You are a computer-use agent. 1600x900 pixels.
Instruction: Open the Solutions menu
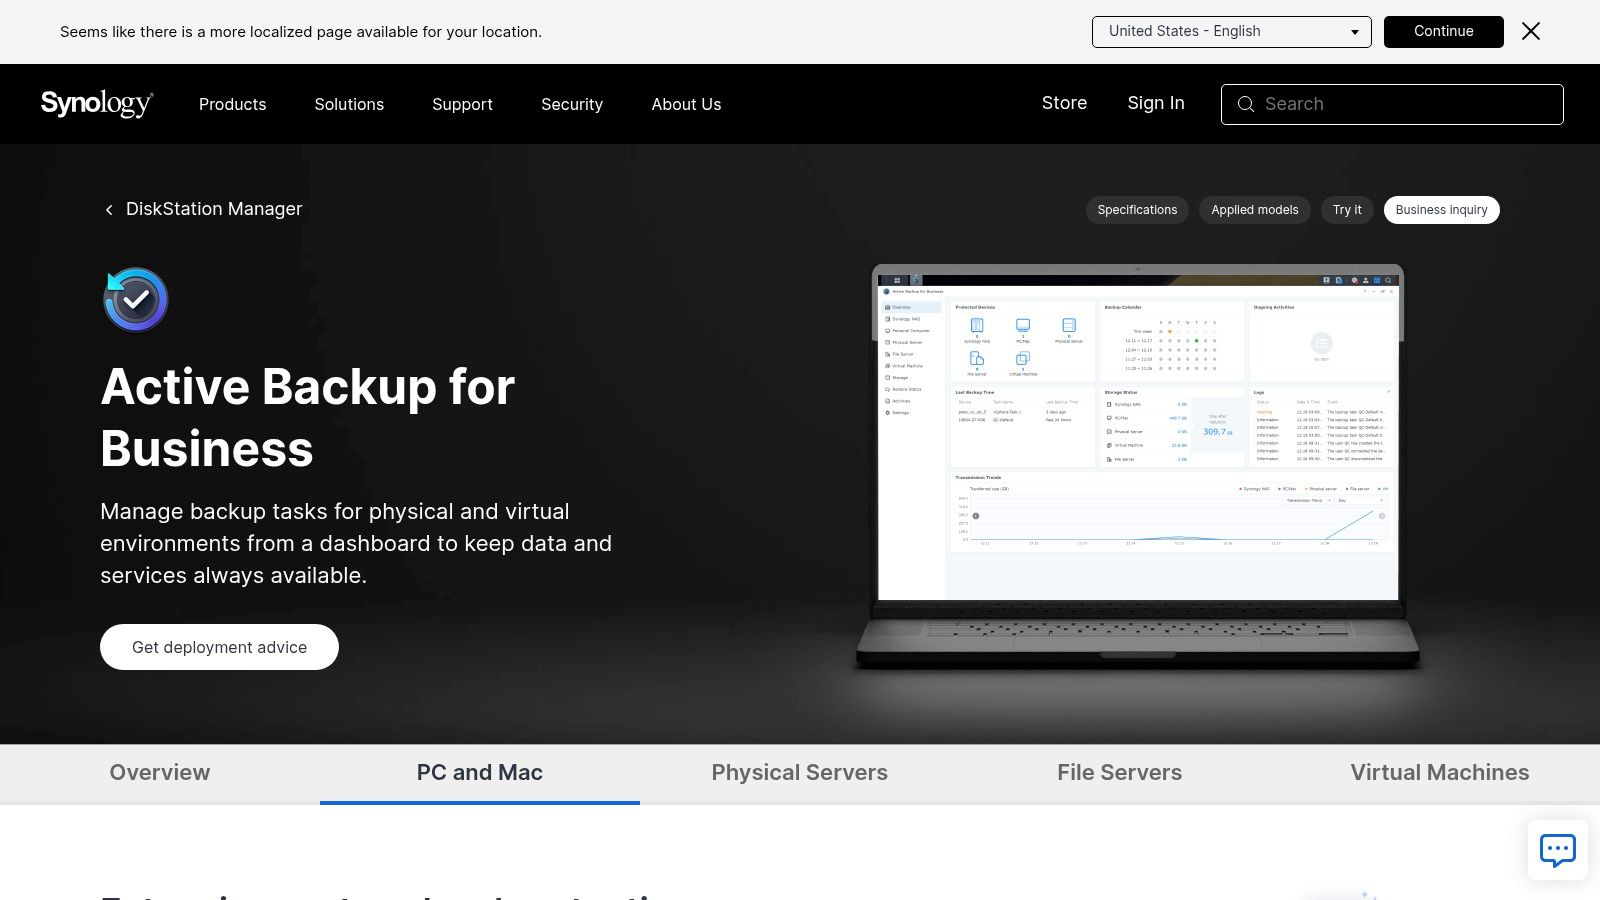tap(349, 104)
